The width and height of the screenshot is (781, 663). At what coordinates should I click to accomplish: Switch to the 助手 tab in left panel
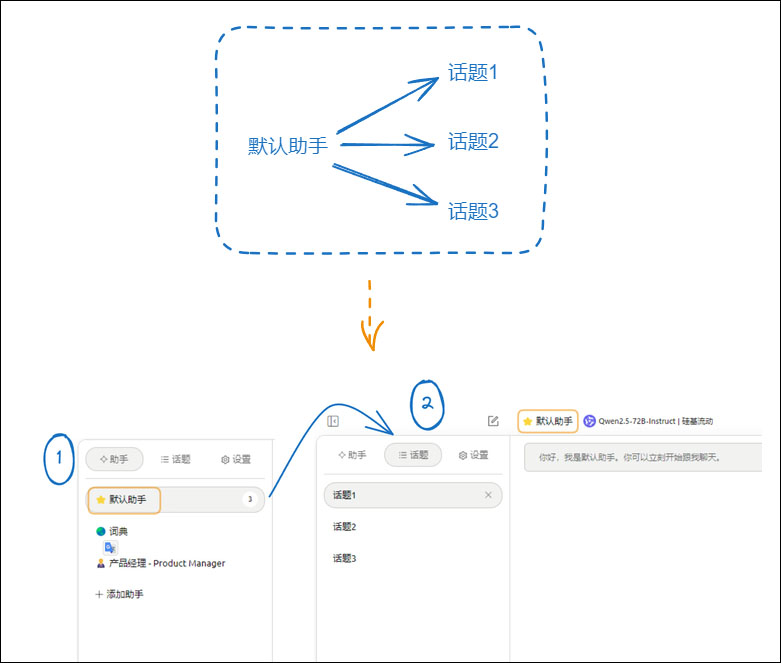pyautogui.click(x=114, y=459)
